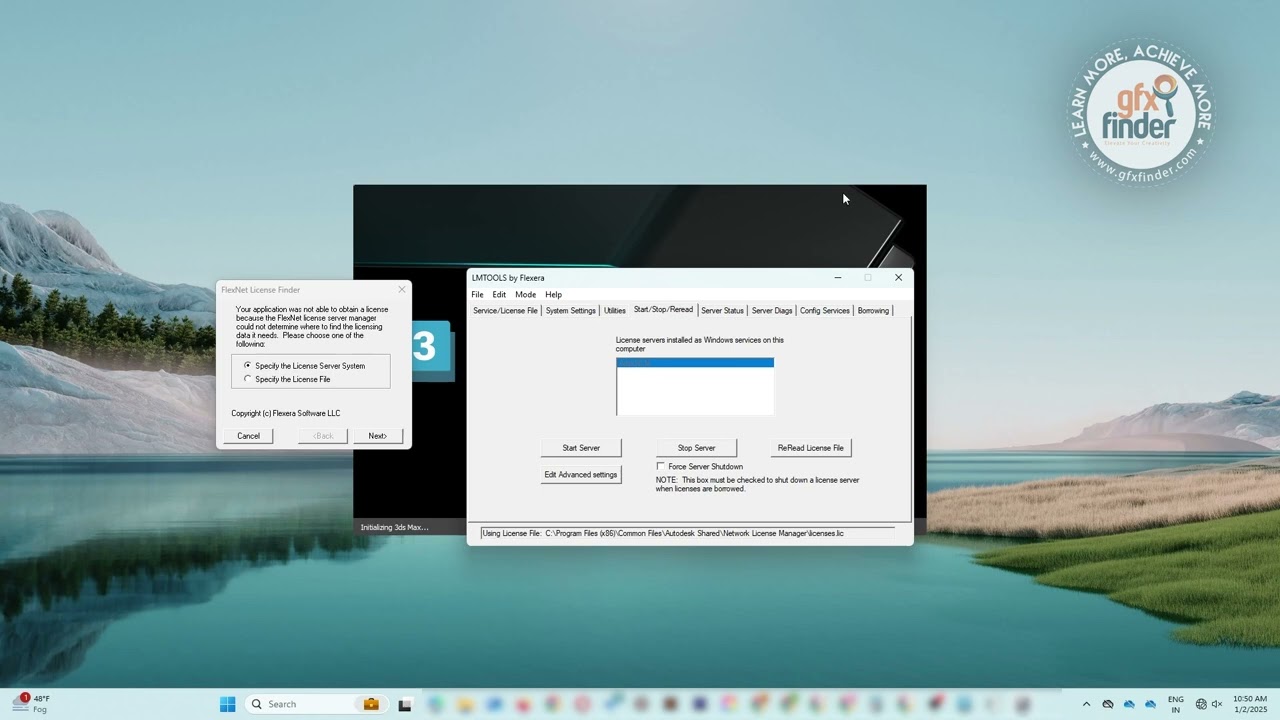
Task: Open the network globe tray icon
Action: point(1201,704)
